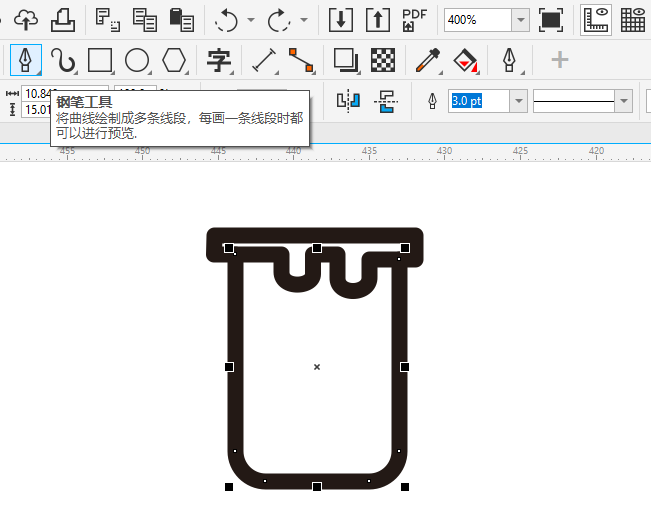Open the line style selector
The width and height of the screenshot is (651, 531).
(x=582, y=101)
